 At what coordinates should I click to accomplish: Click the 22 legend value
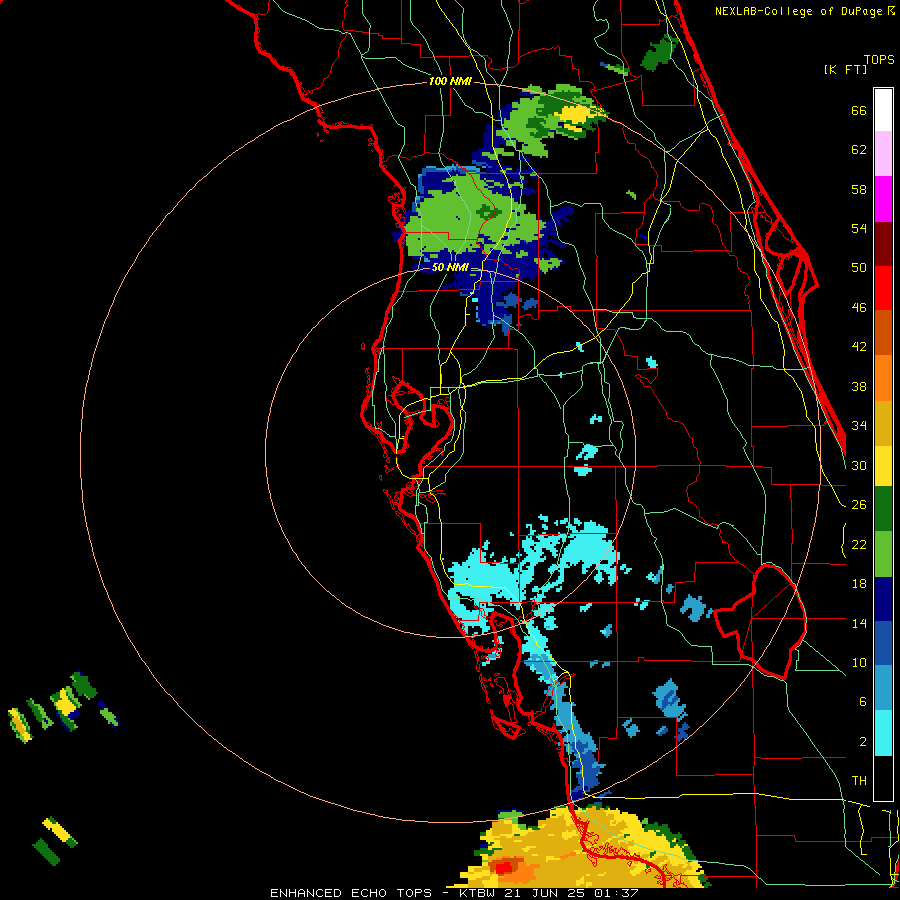point(859,544)
